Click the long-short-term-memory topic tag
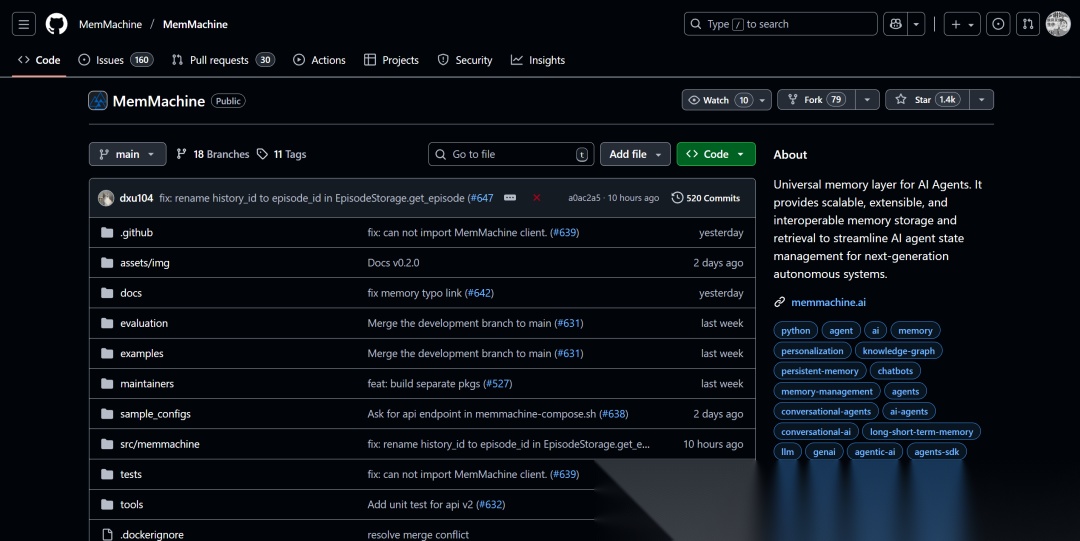 click(922, 432)
